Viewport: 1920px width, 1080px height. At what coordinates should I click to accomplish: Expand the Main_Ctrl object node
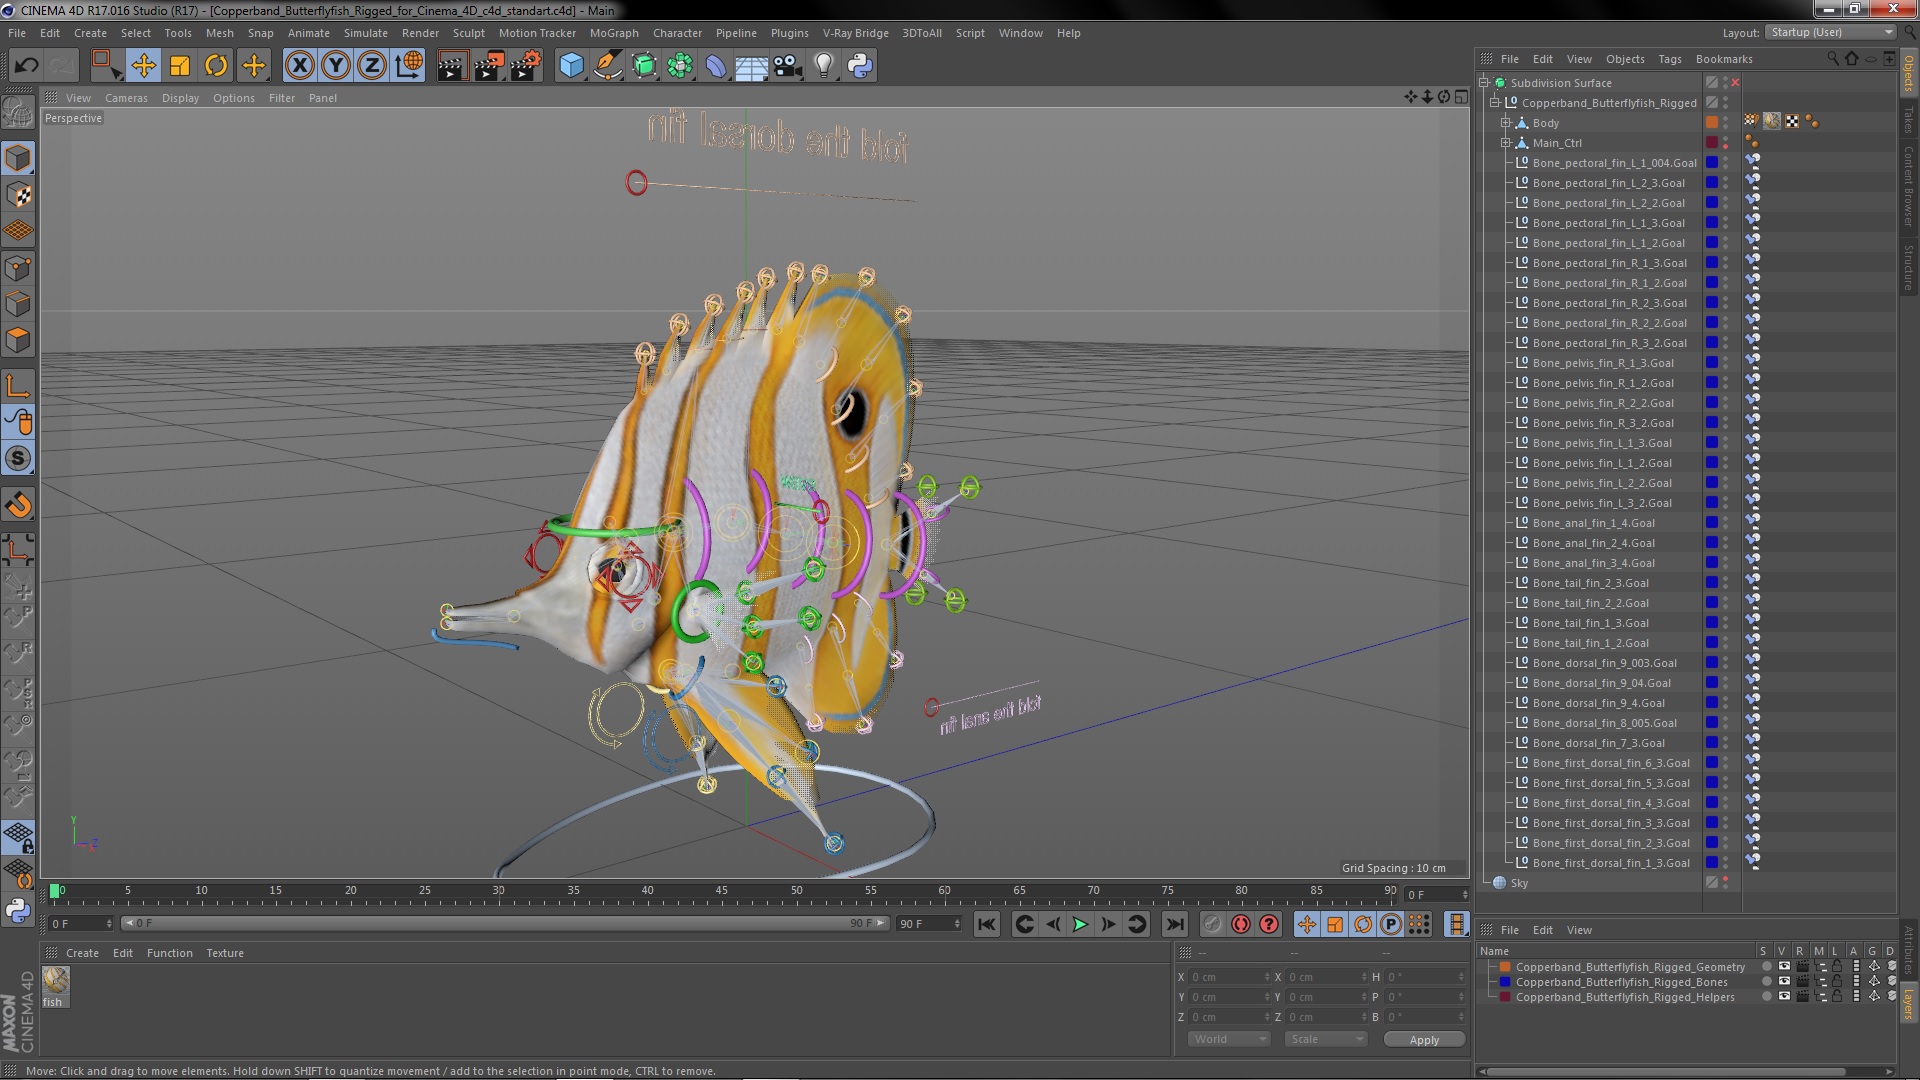1505,143
